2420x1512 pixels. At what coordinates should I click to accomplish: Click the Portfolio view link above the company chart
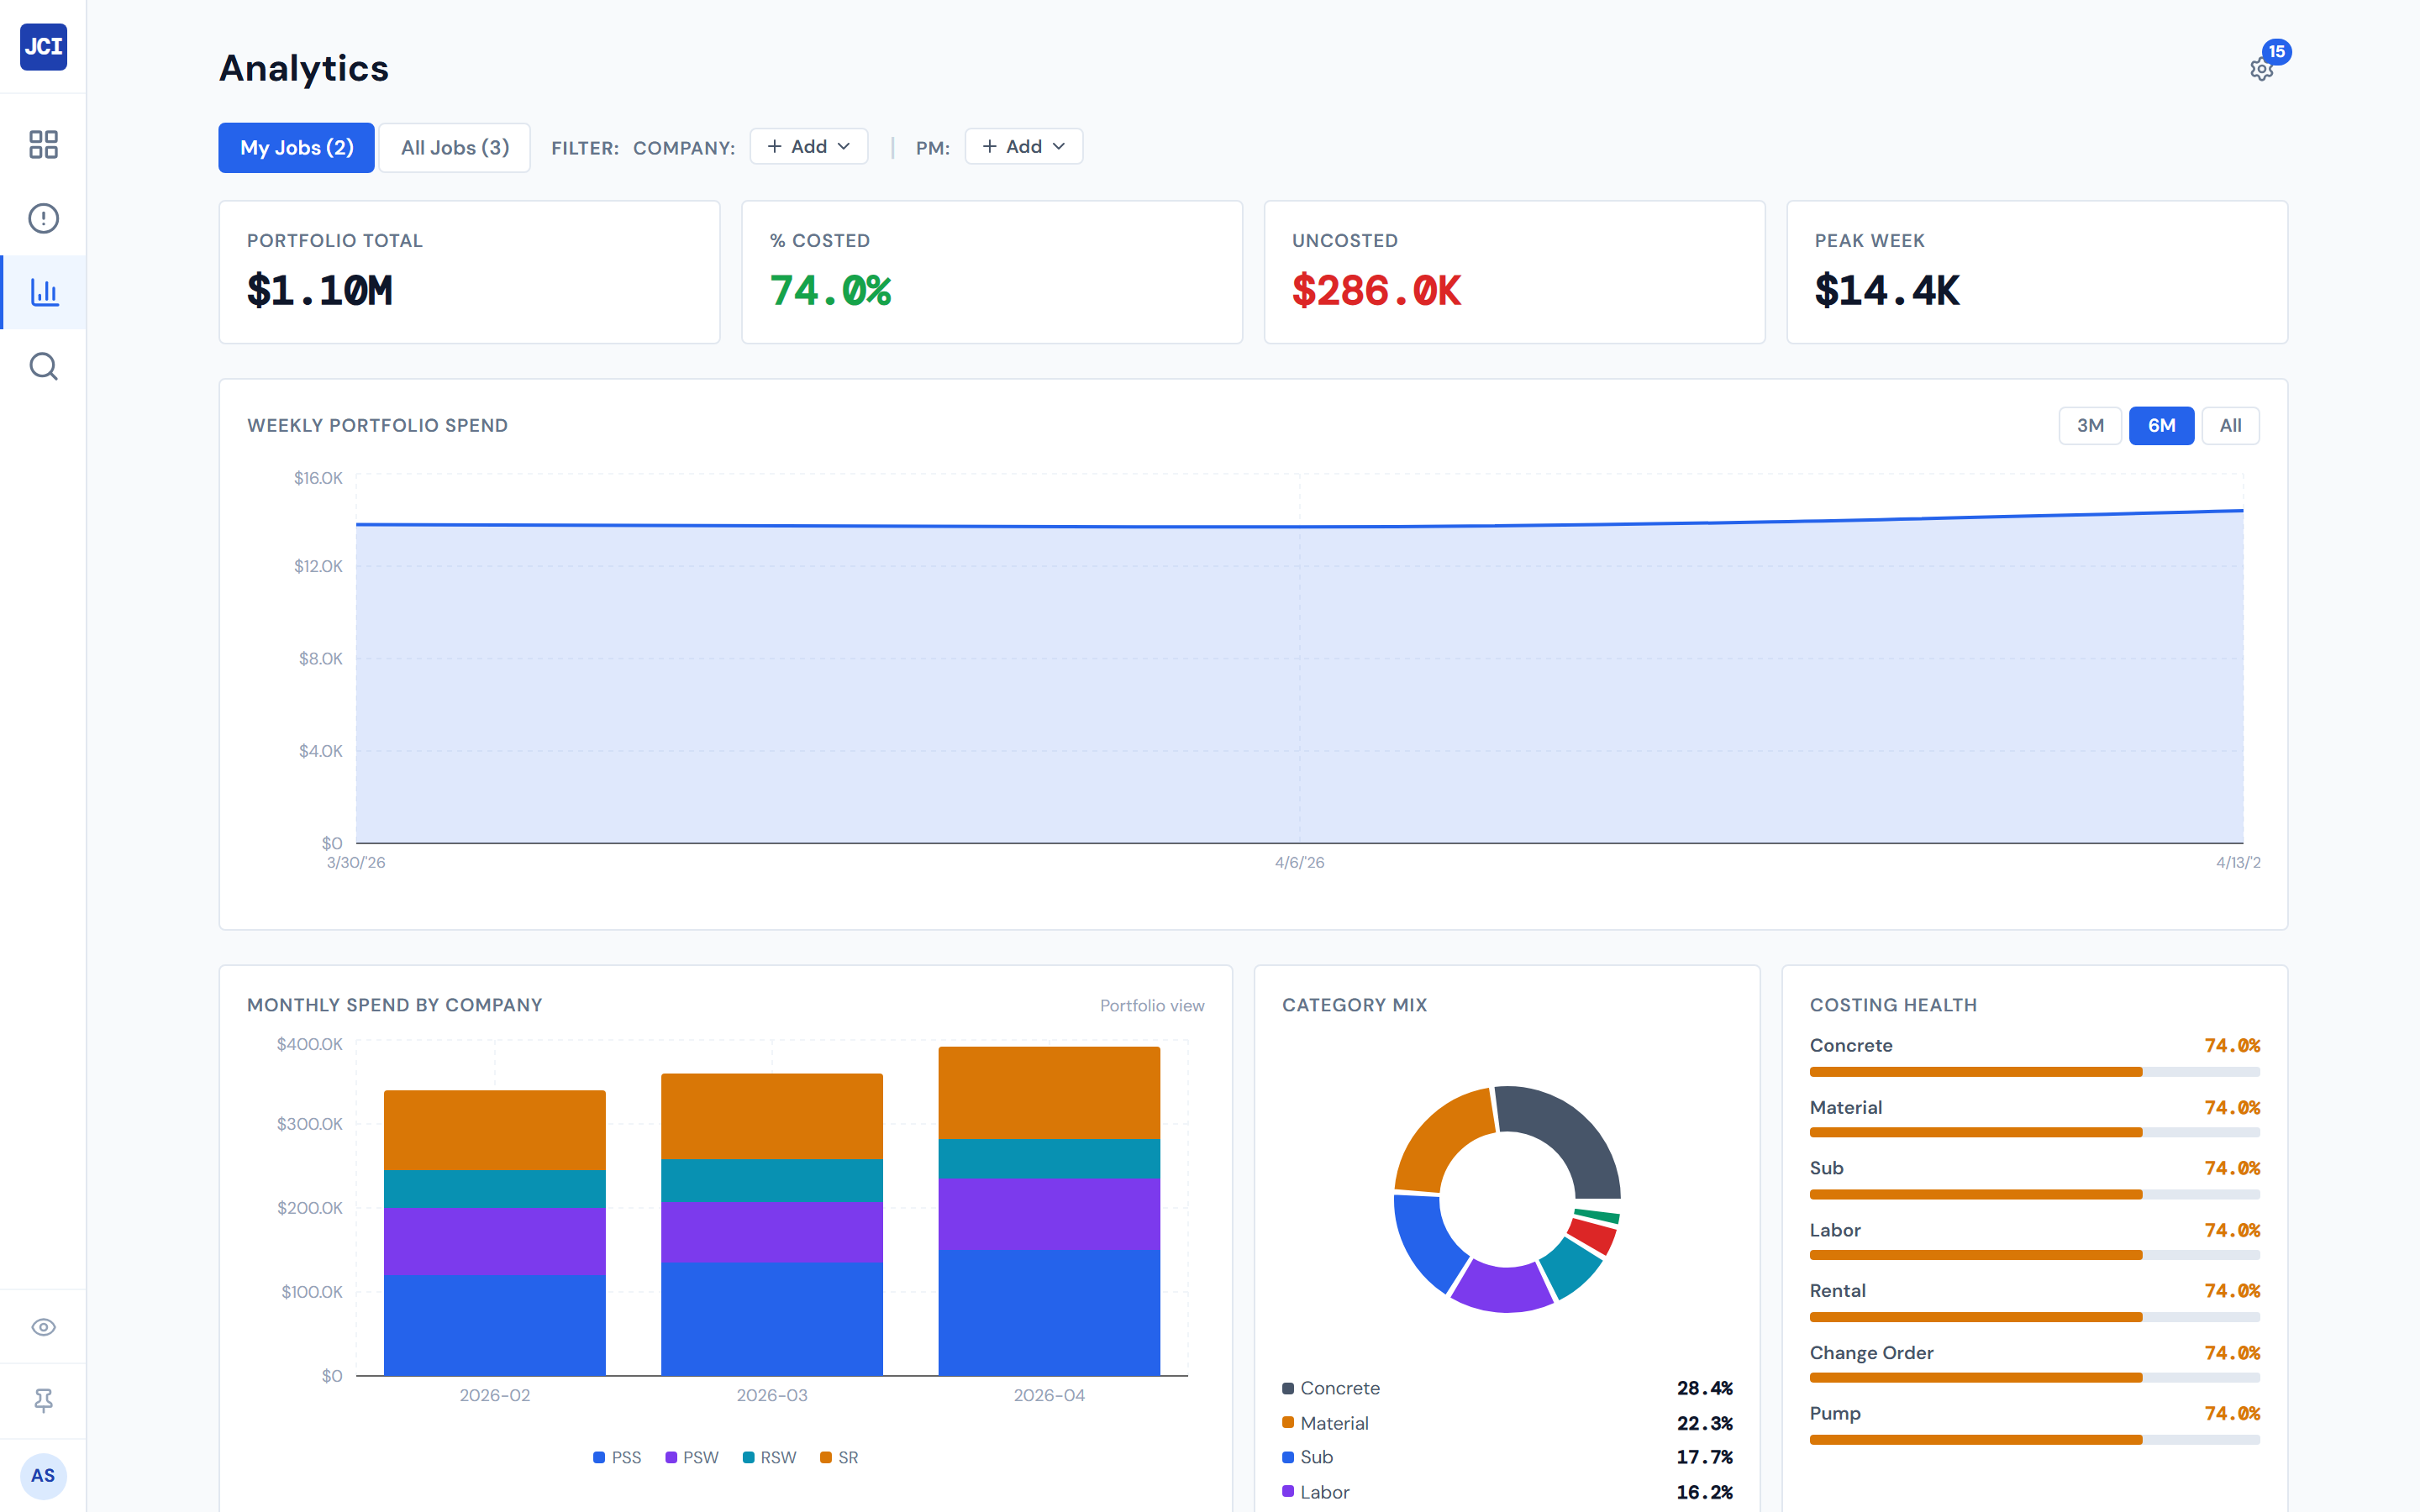click(1152, 1005)
